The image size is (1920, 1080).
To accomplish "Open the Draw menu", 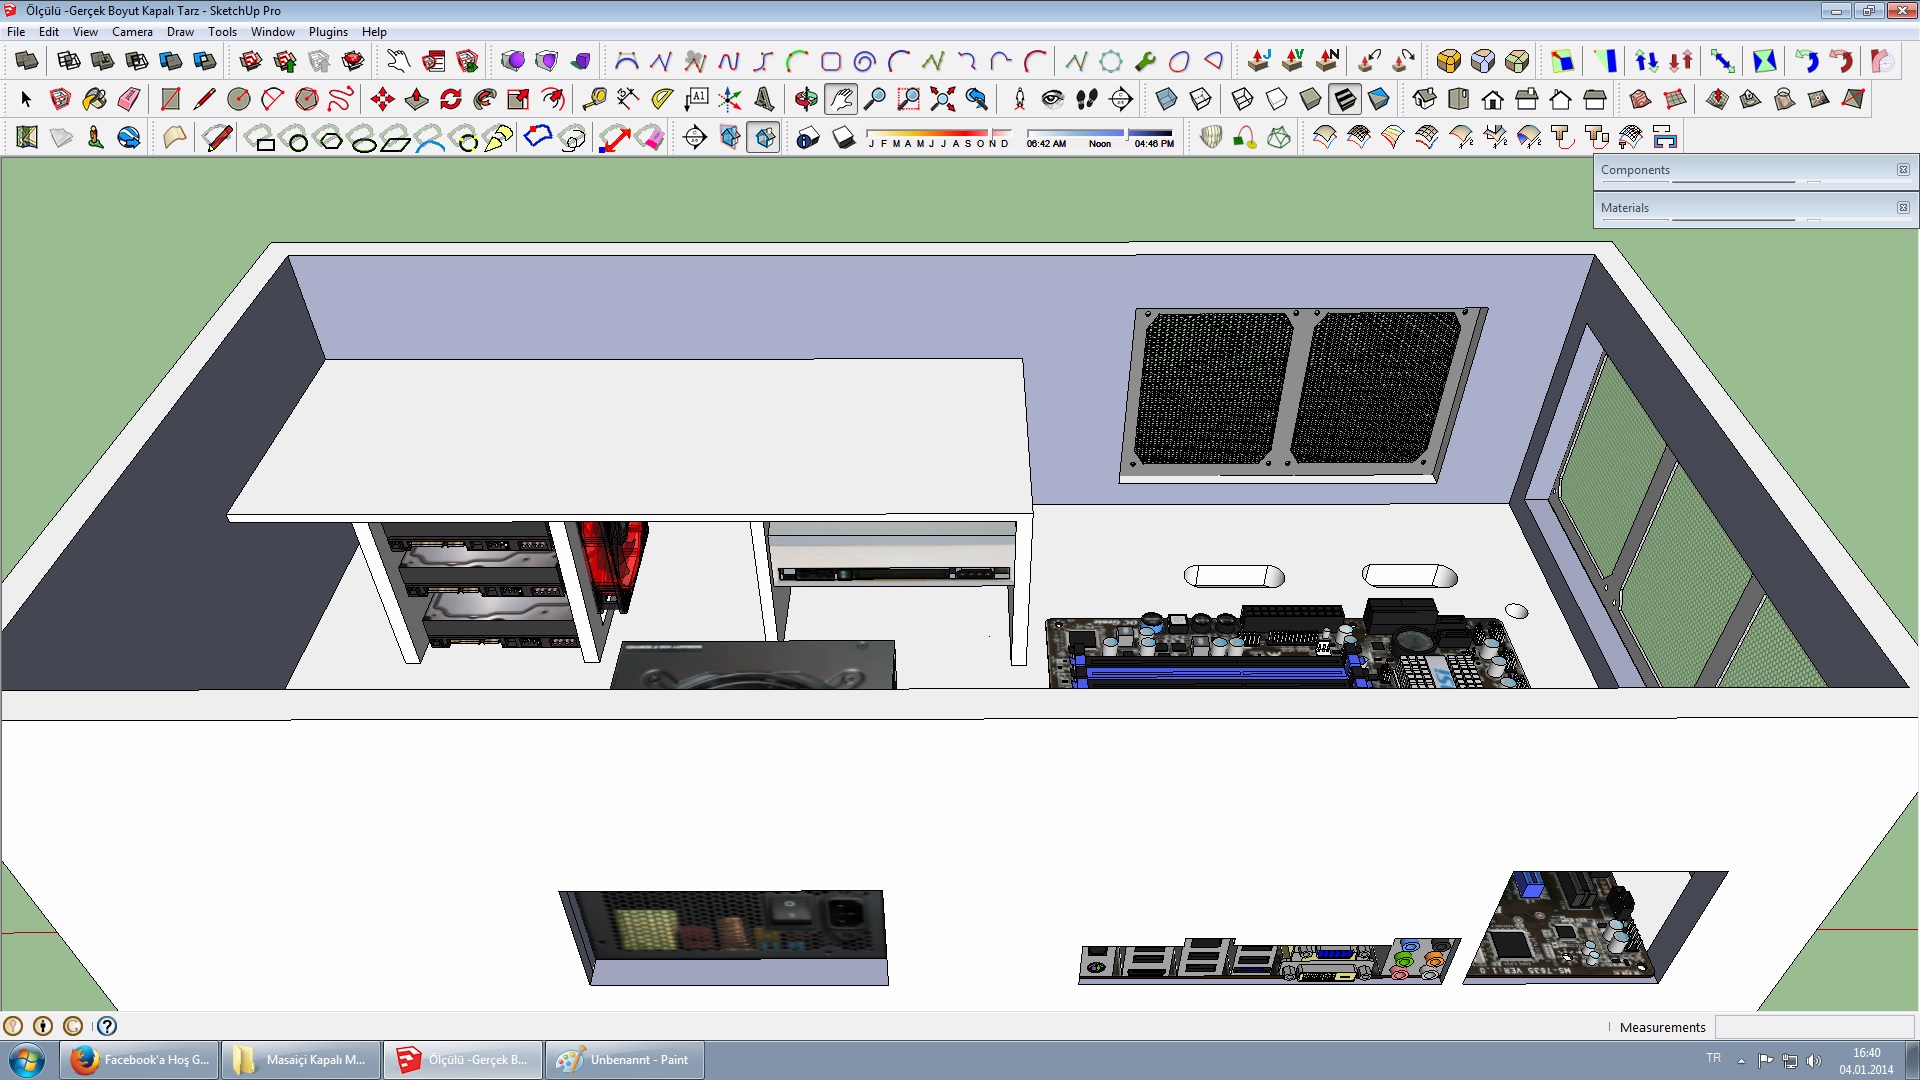I will 180,32.
